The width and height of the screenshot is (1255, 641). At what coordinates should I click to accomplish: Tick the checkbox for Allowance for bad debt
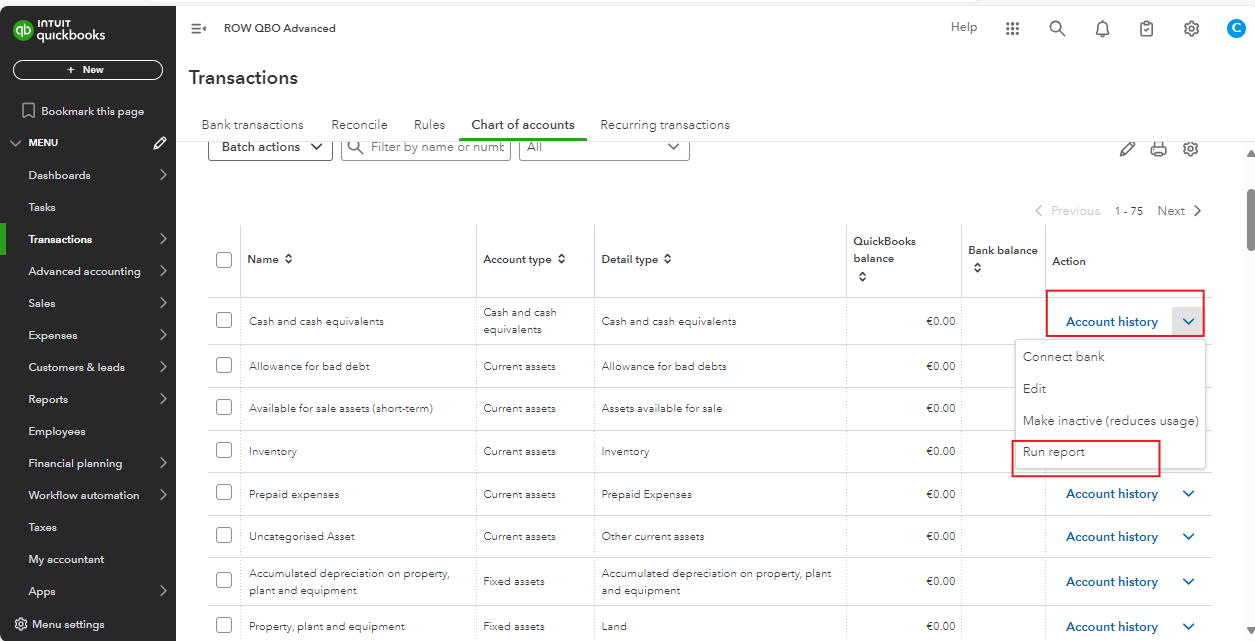click(x=224, y=366)
